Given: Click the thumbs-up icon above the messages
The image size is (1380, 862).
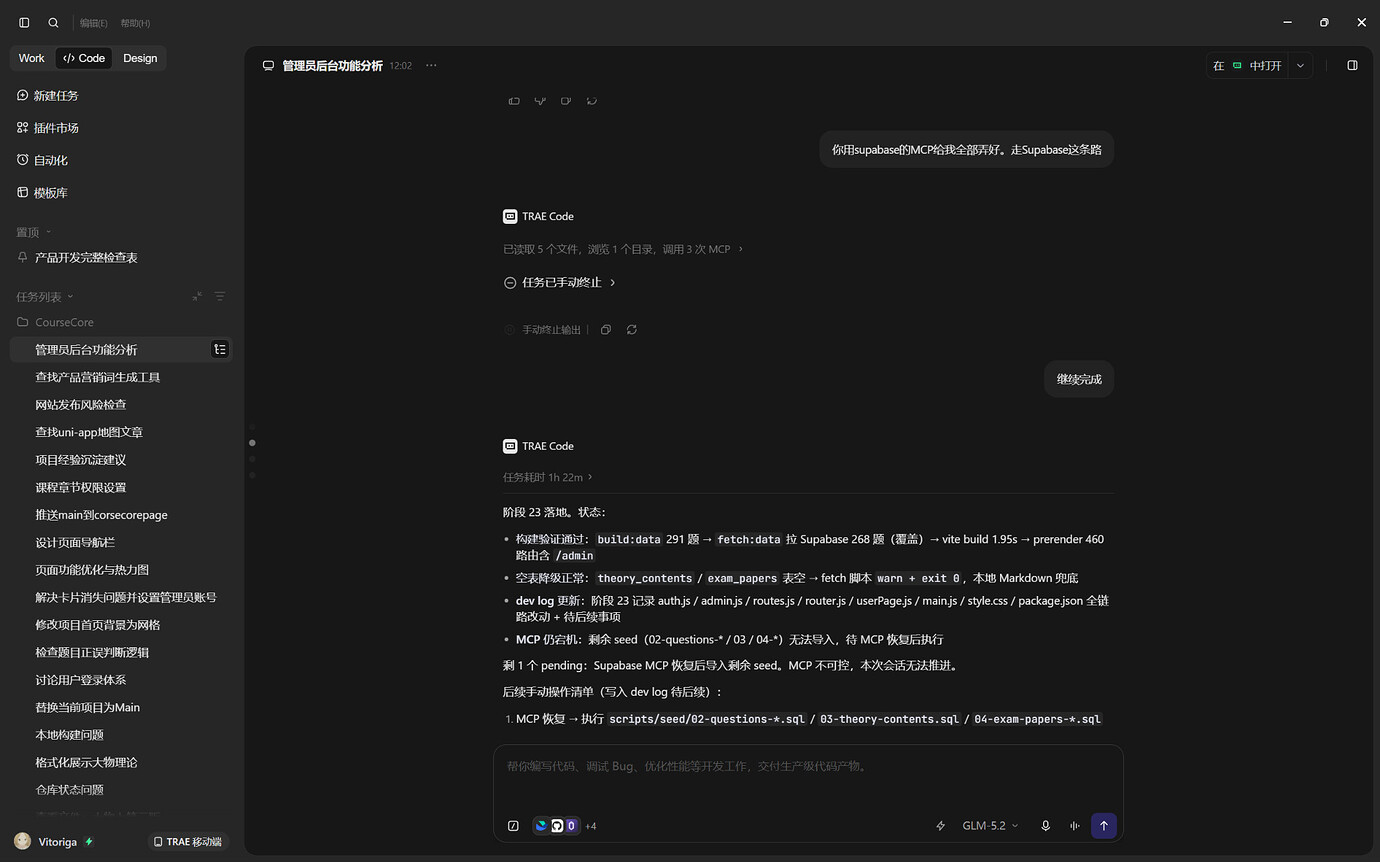Looking at the screenshot, I should [514, 100].
